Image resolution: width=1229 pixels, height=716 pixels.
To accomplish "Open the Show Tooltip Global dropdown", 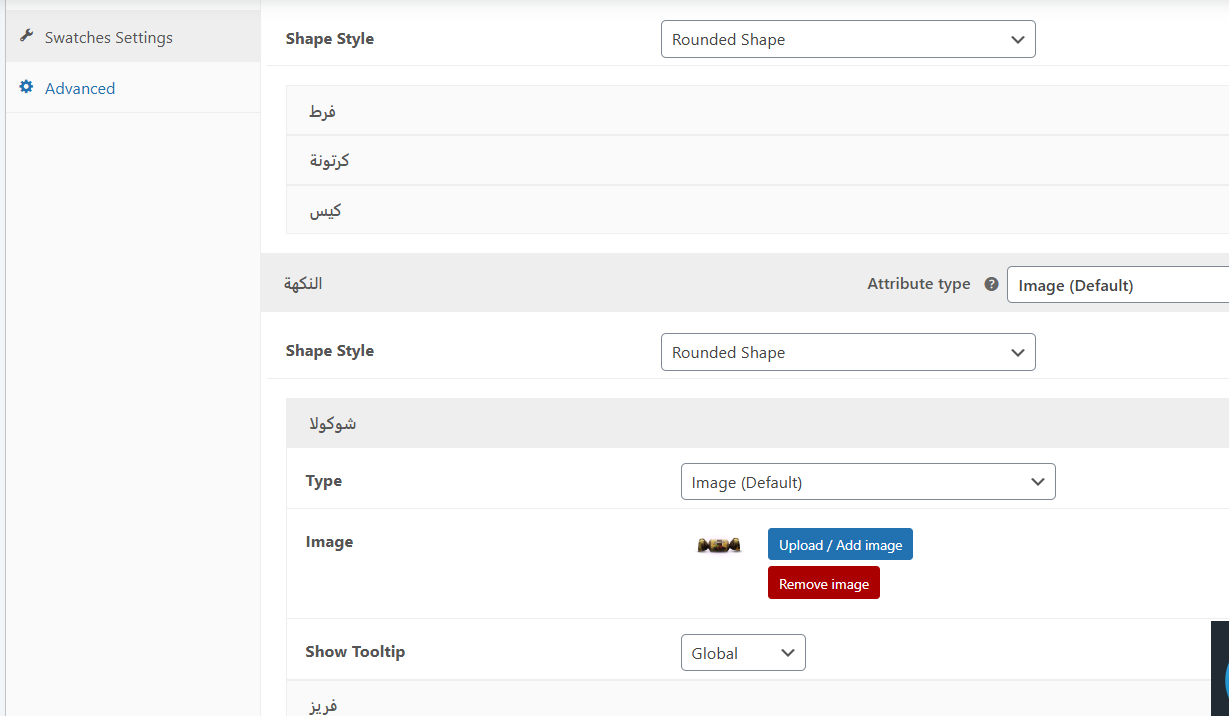I will (x=742, y=653).
